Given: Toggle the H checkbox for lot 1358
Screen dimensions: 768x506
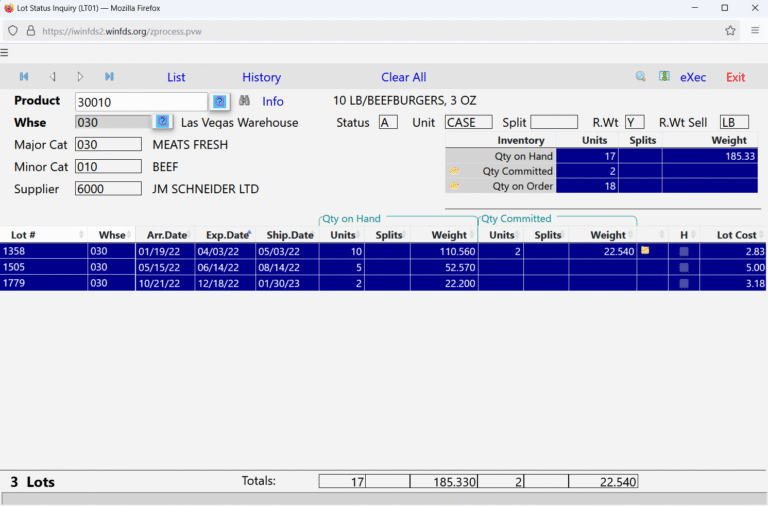Looking at the screenshot, I should [684, 252].
